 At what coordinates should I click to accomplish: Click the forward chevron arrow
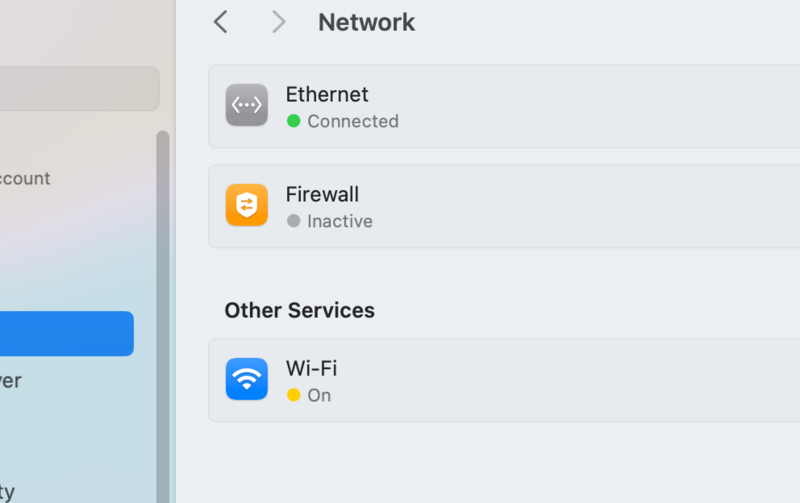tap(278, 22)
